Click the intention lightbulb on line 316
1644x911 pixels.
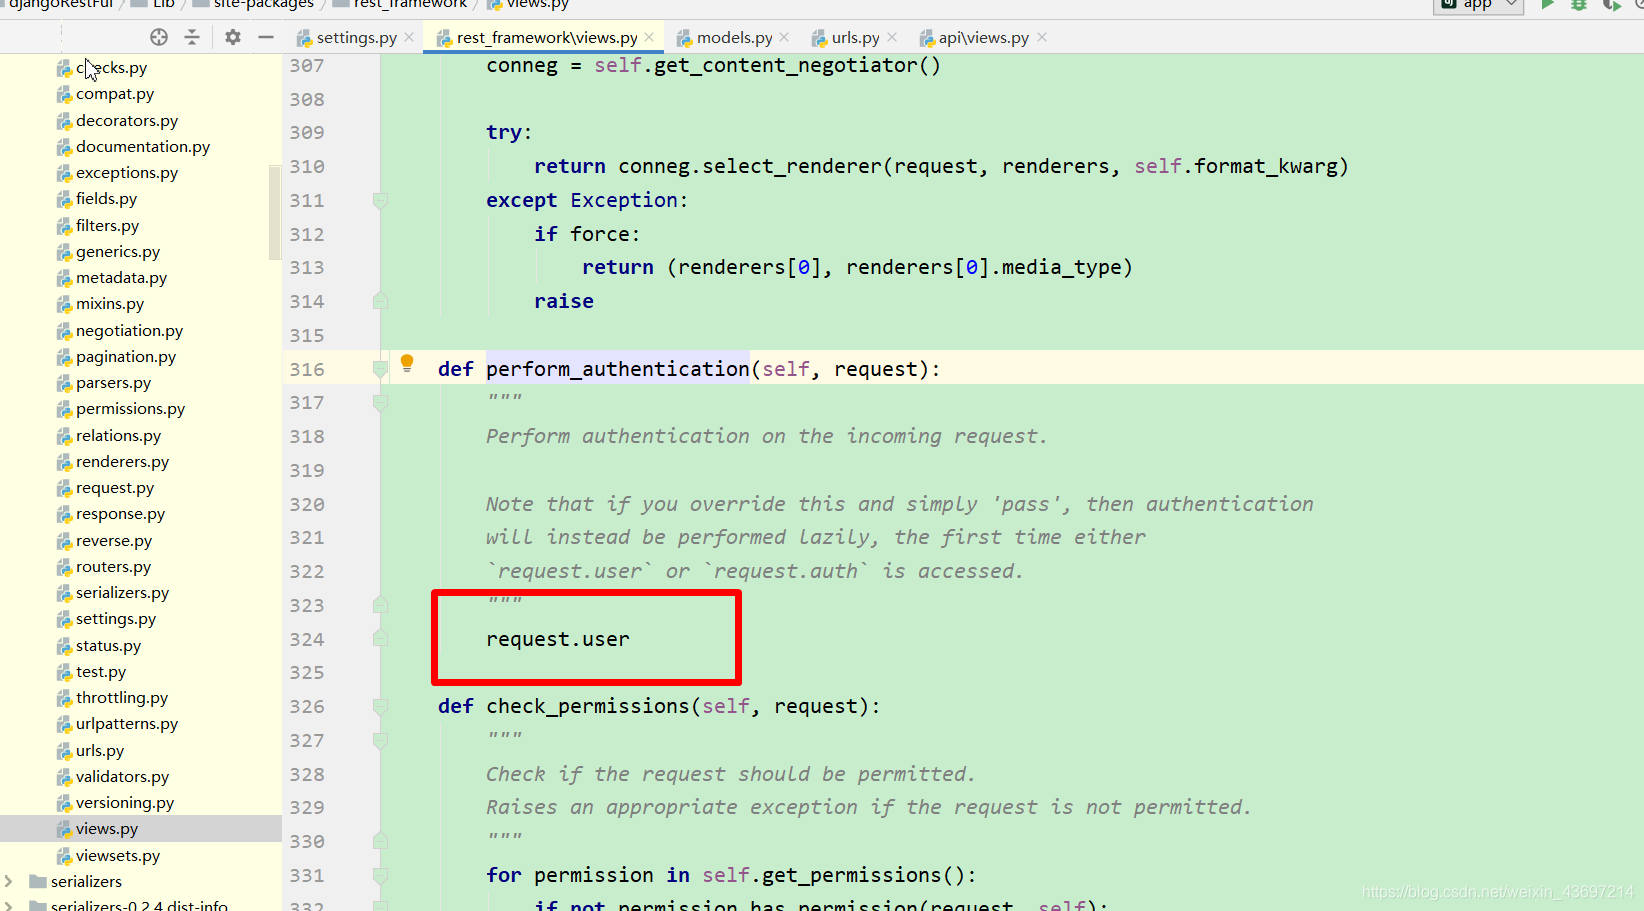click(x=407, y=363)
